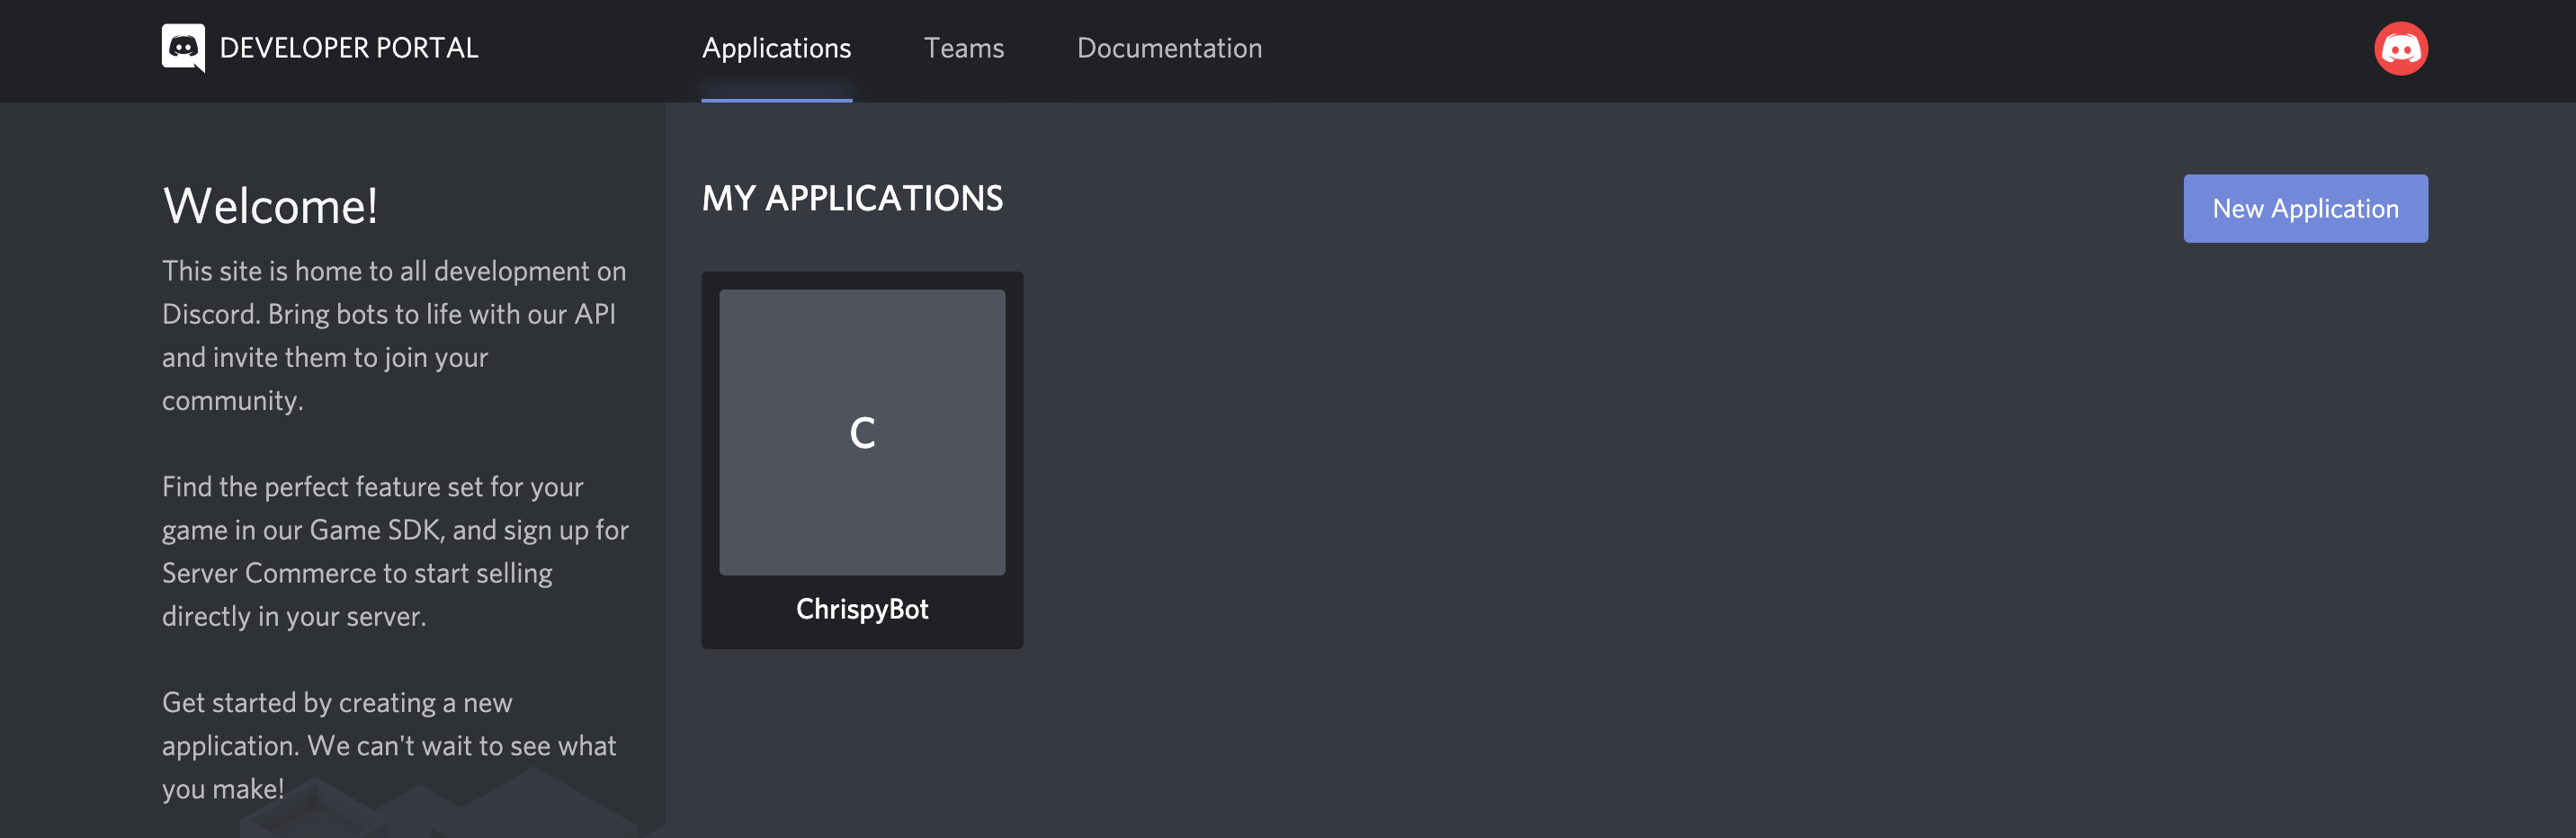Click the My Applications heading
Screen dimensions: 2576x838
(x=853, y=197)
